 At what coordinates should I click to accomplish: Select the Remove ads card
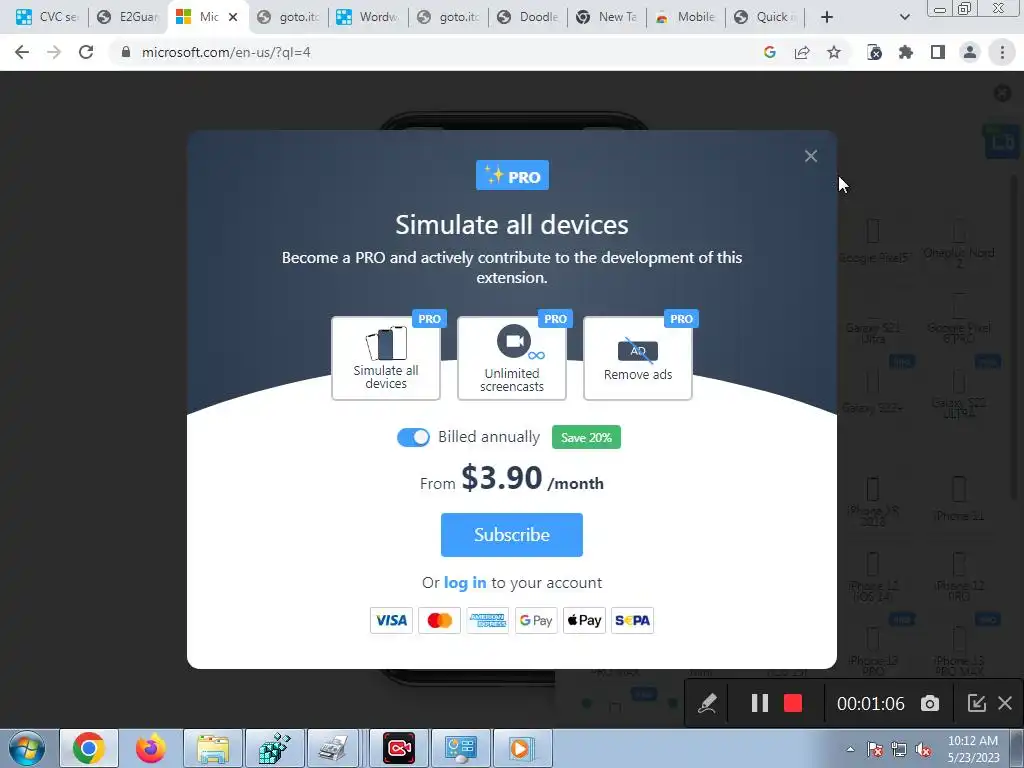pos(637,358)
